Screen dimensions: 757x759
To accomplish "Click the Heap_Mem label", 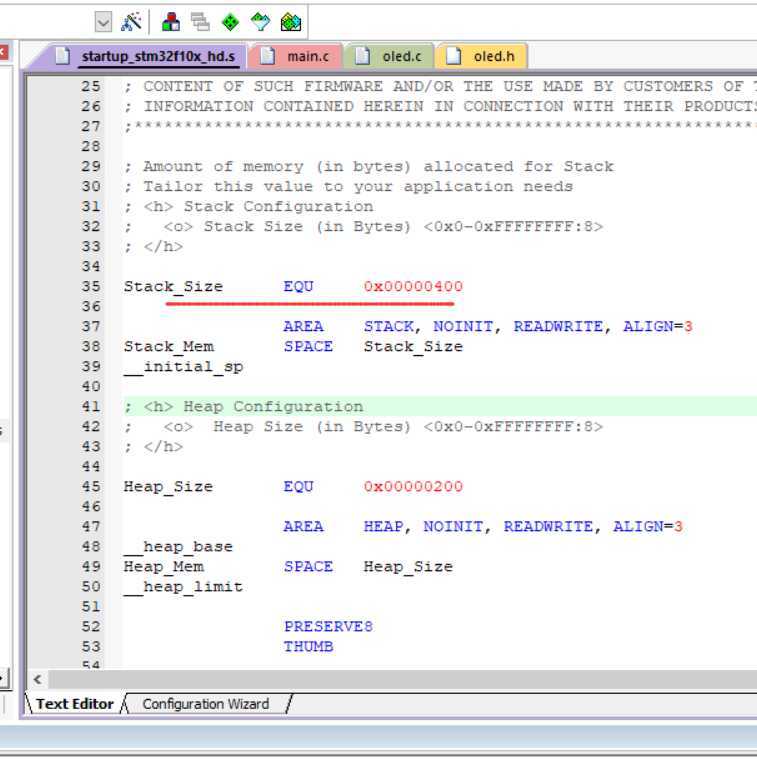I will [164, 567].
